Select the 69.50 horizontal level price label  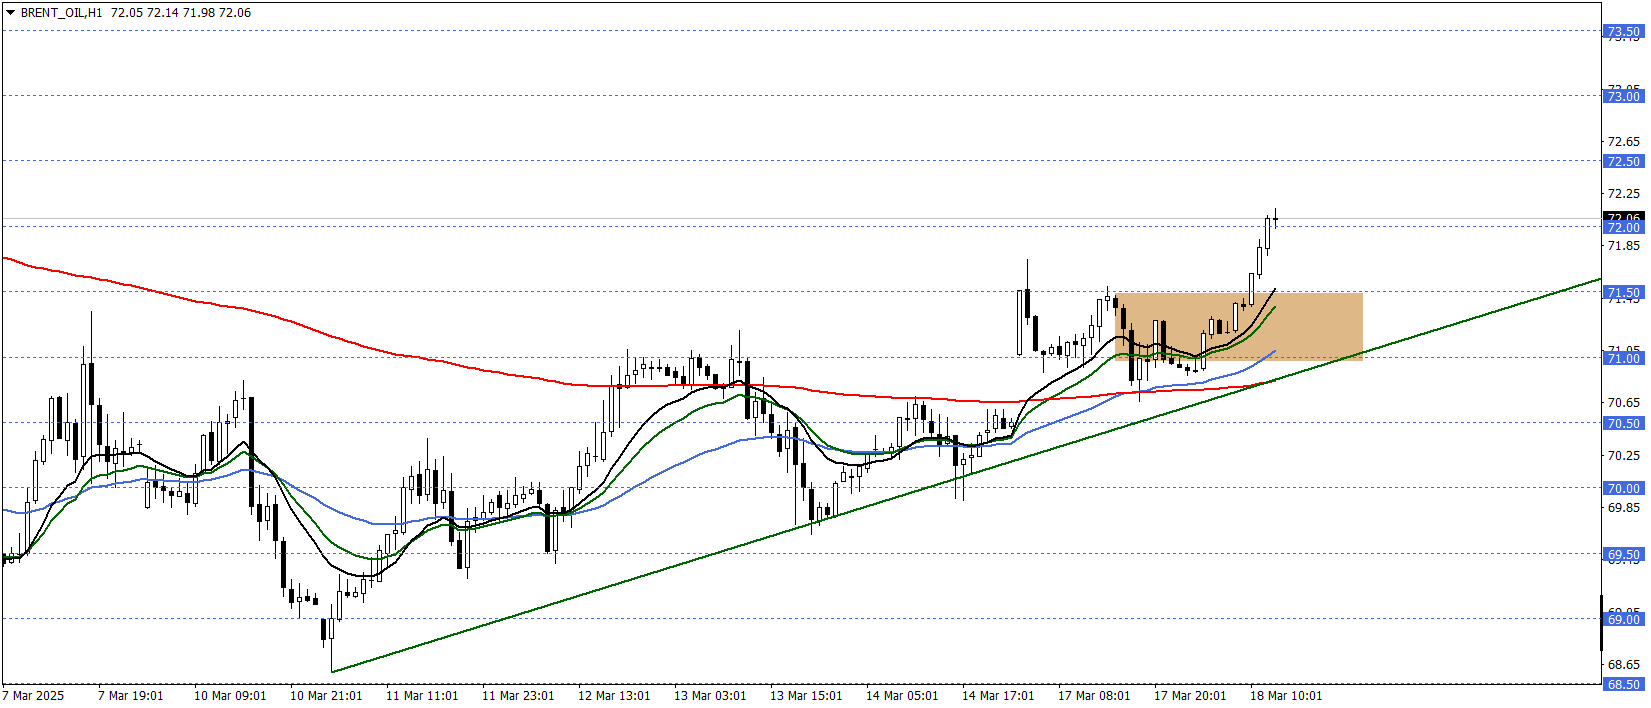point(1624,554)
